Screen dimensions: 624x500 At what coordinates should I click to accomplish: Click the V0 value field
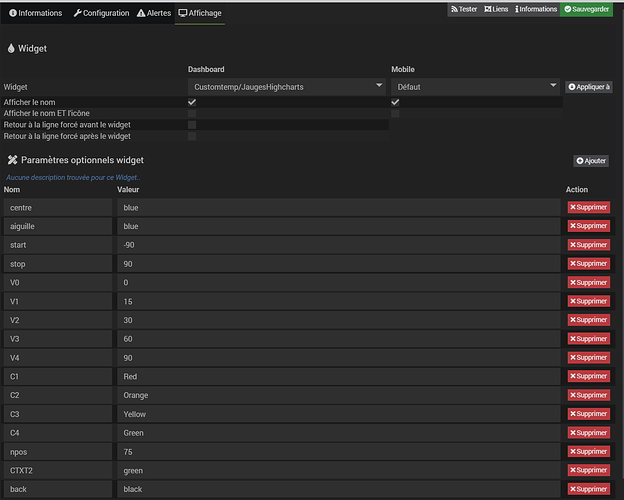pyautogui.click(x=339, y=283)
